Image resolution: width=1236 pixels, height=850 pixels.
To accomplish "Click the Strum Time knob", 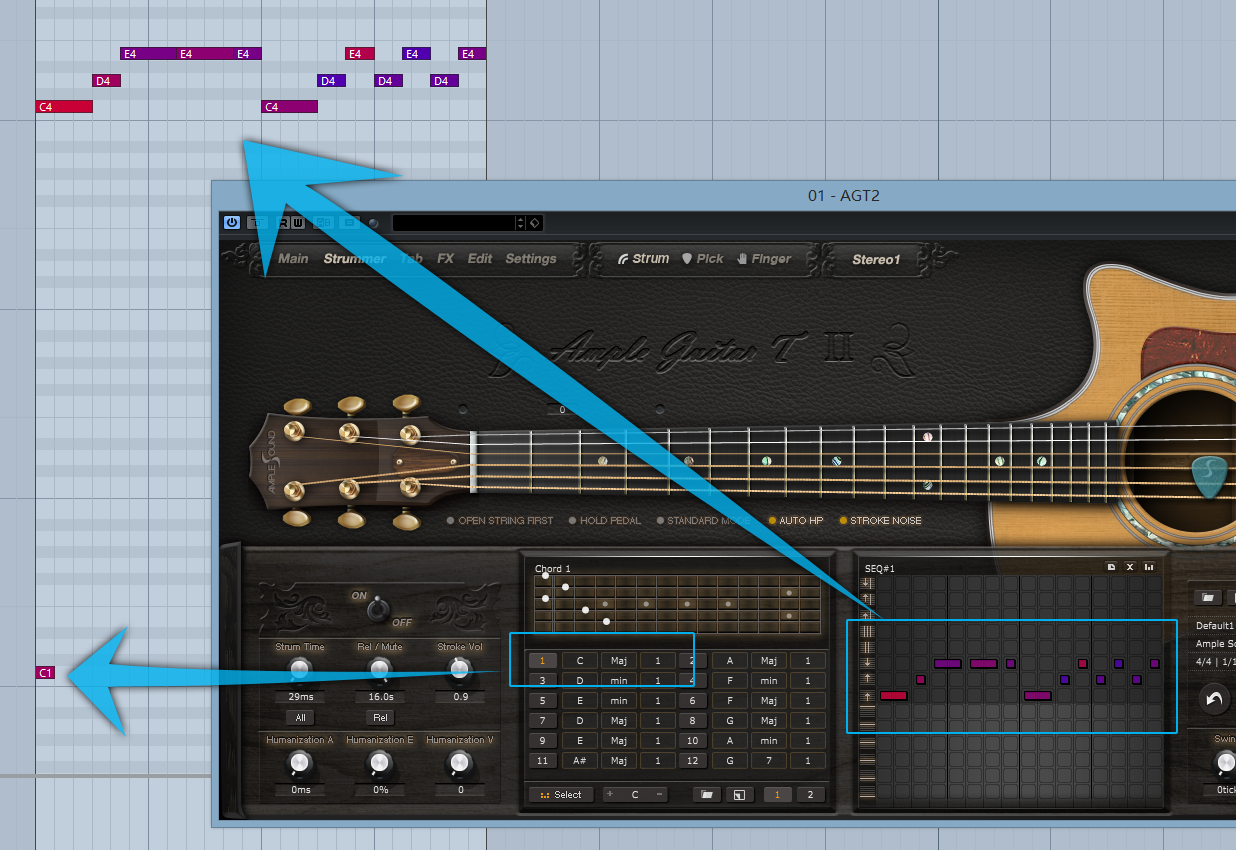I will pyautogui.click(x=299, y=669).
